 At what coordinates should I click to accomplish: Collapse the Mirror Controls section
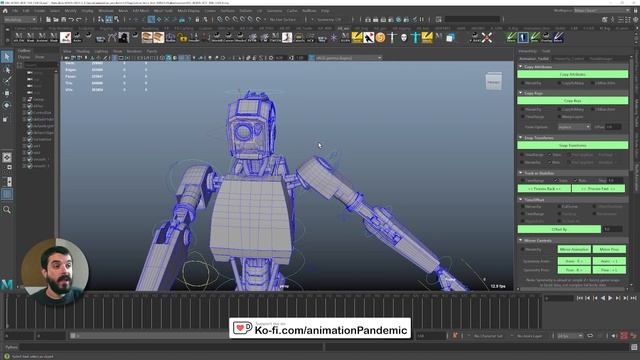coord(520,240)
